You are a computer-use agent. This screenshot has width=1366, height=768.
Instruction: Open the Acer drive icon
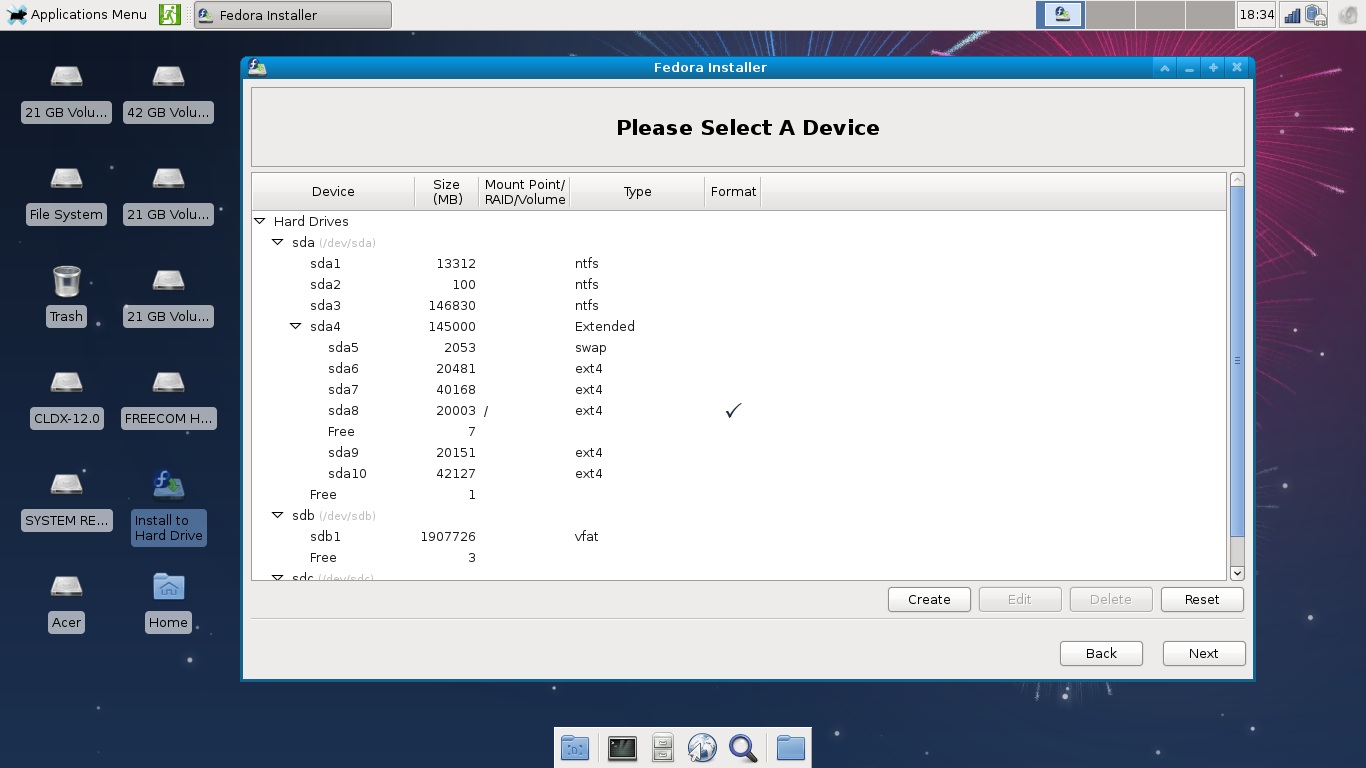click(x=66, y=603)
